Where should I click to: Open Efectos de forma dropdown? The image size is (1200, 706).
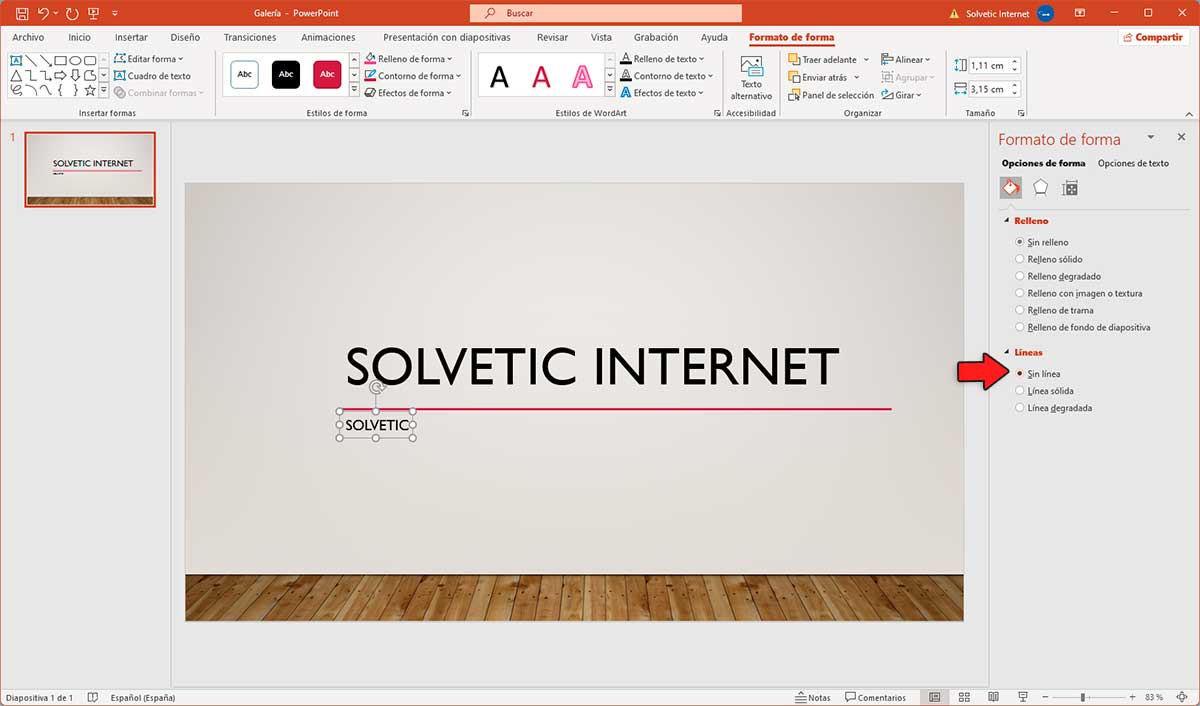point(408,93)
